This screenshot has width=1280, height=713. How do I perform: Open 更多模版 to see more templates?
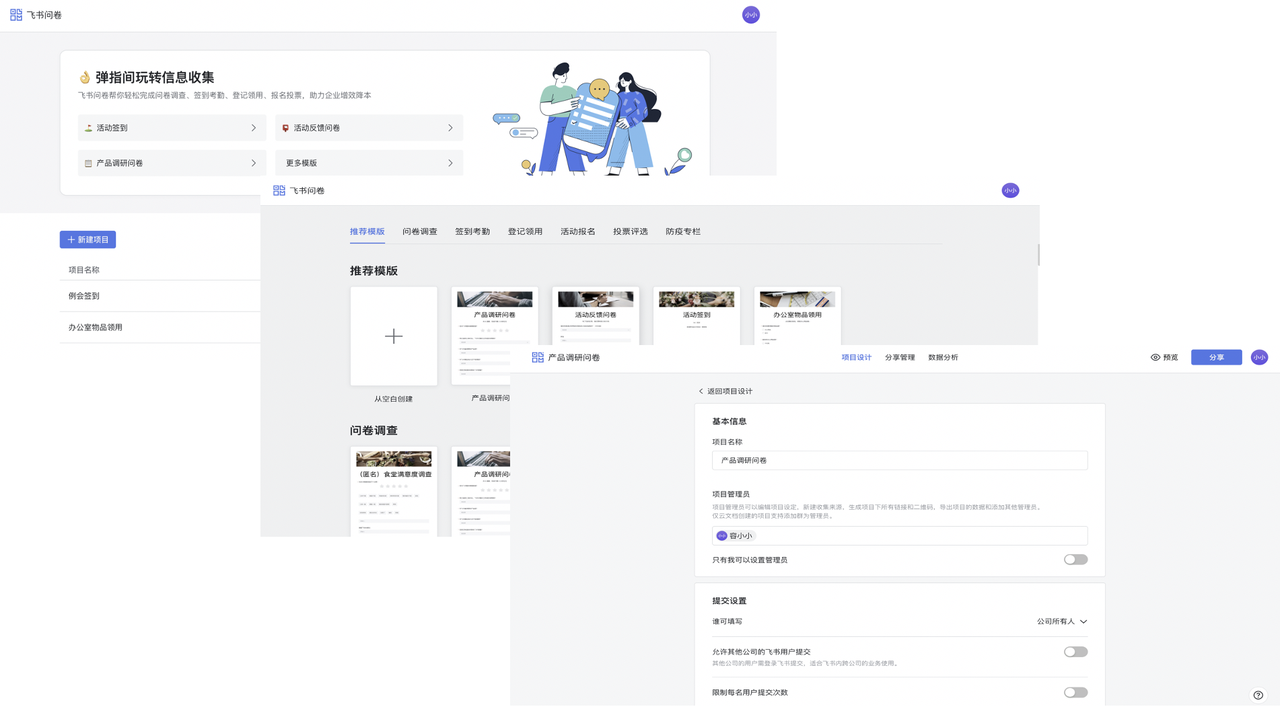click(368, 163)
